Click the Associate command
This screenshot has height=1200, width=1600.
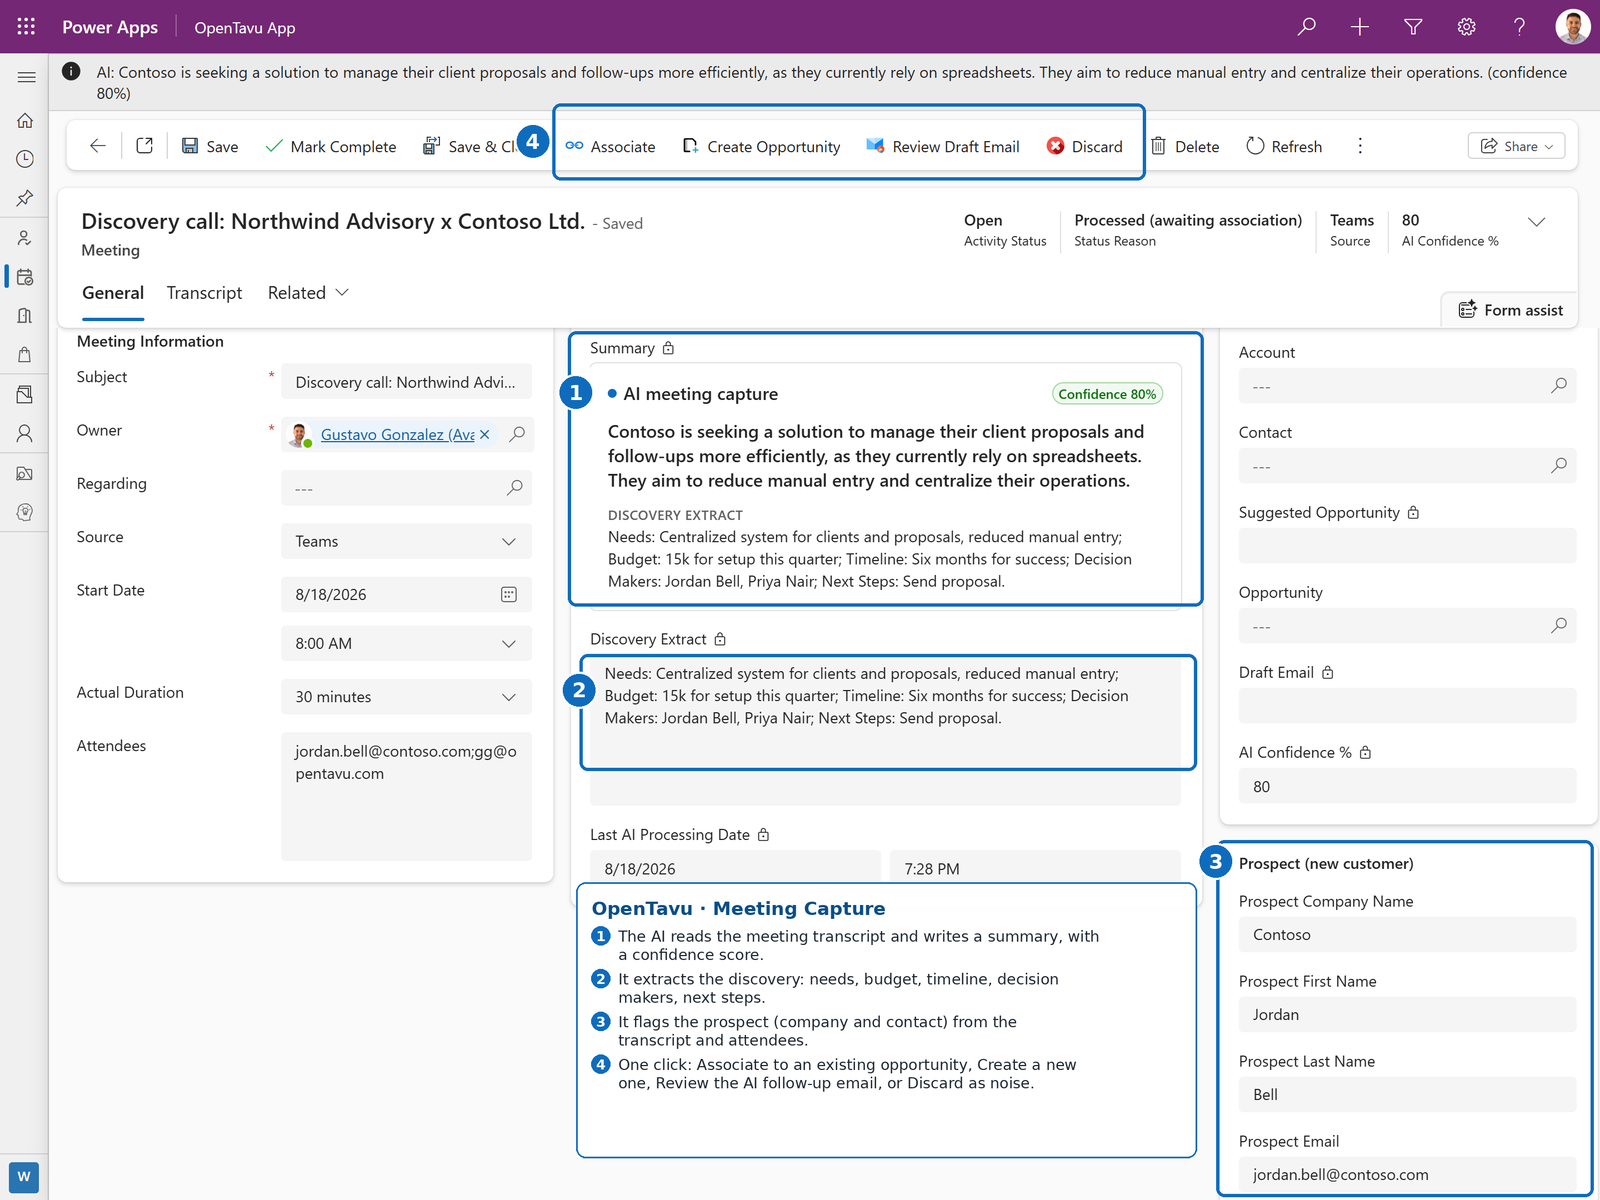611,146
